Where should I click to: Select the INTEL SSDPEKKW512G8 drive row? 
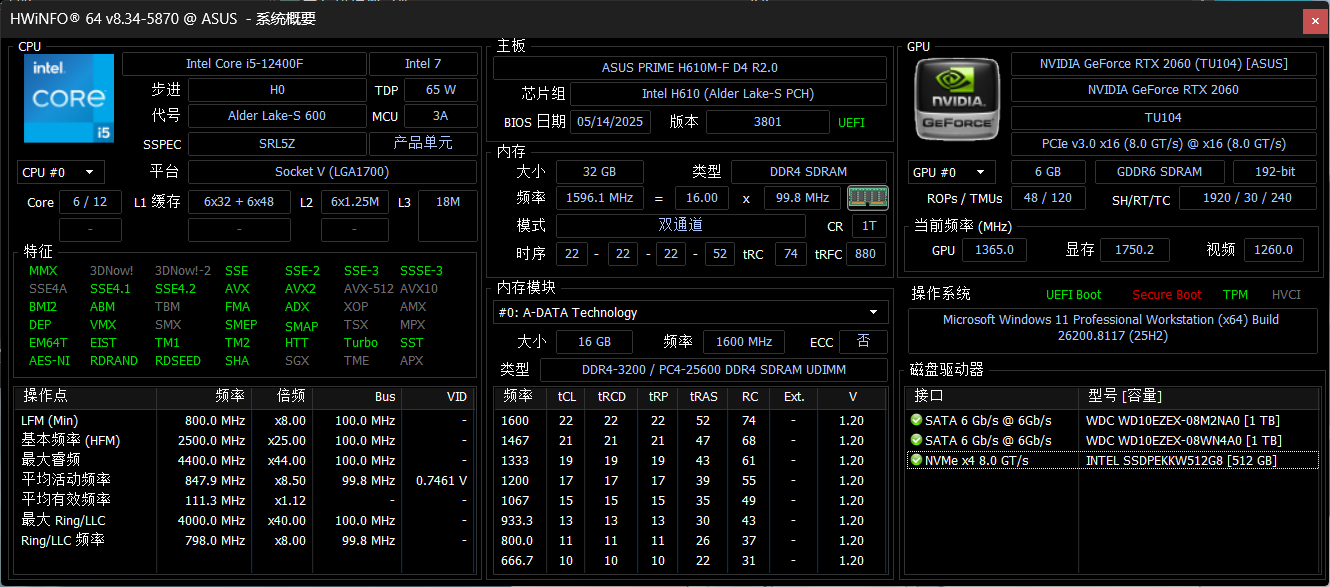[x=1180, y=460]
